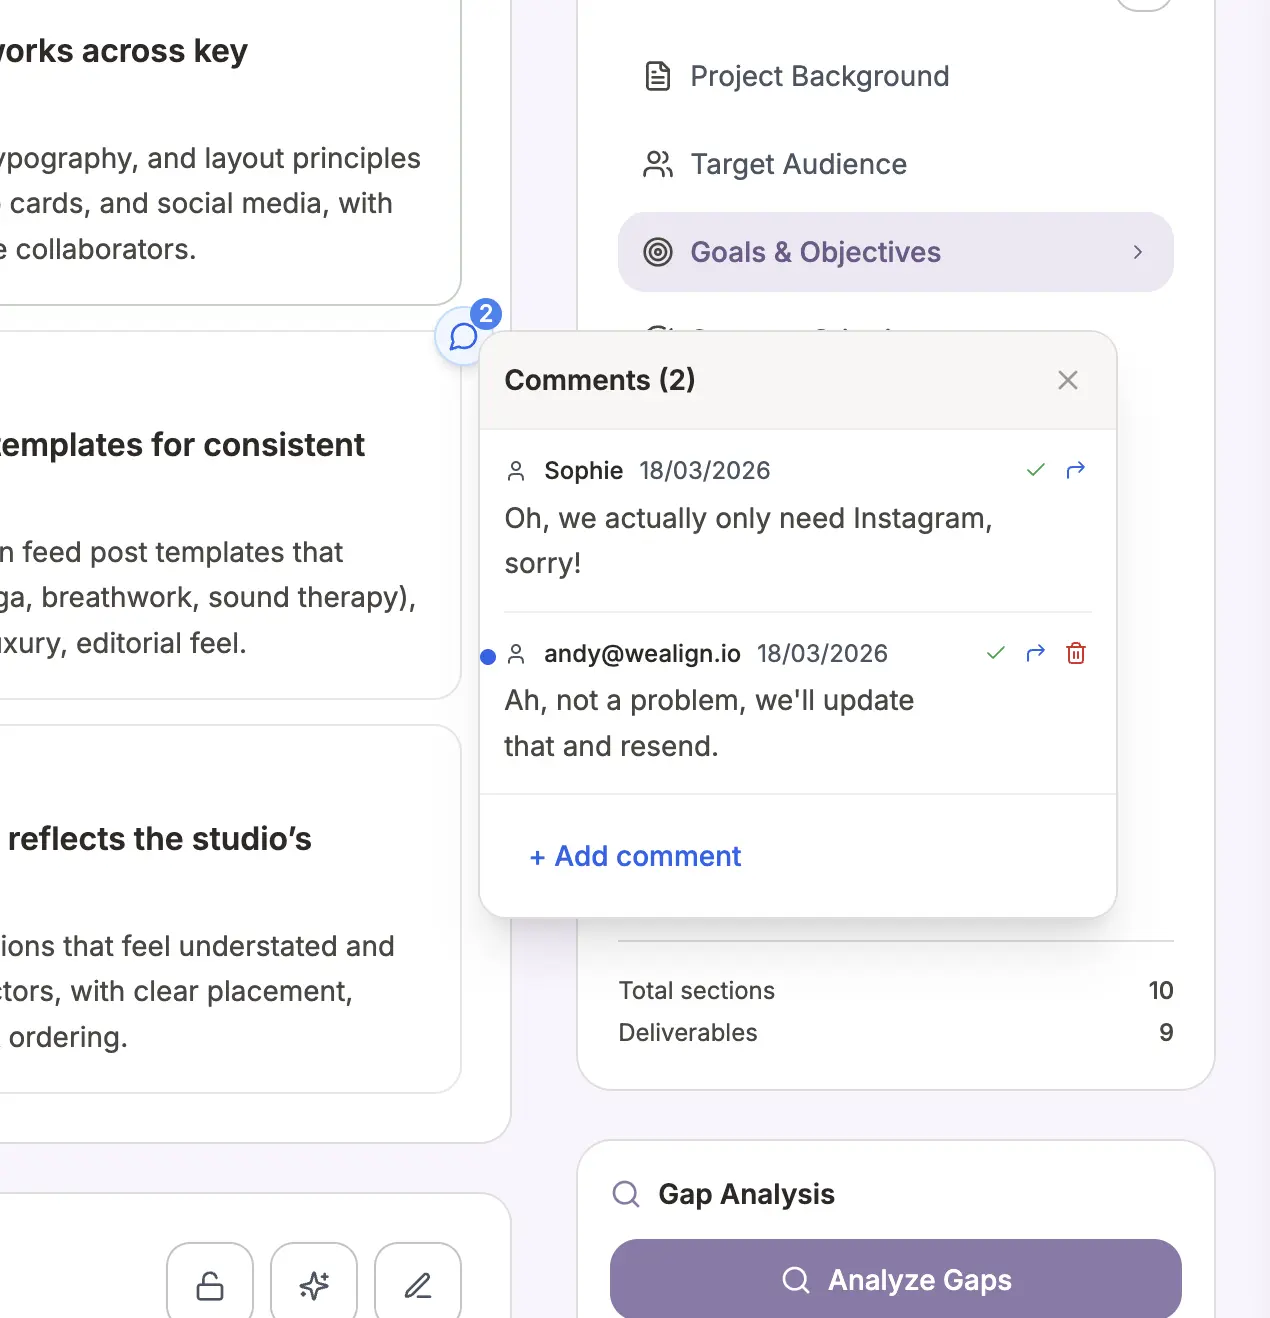
Task: Click the reply arrow on andy@wealign.io's comment
Action: pos(1036,653)
